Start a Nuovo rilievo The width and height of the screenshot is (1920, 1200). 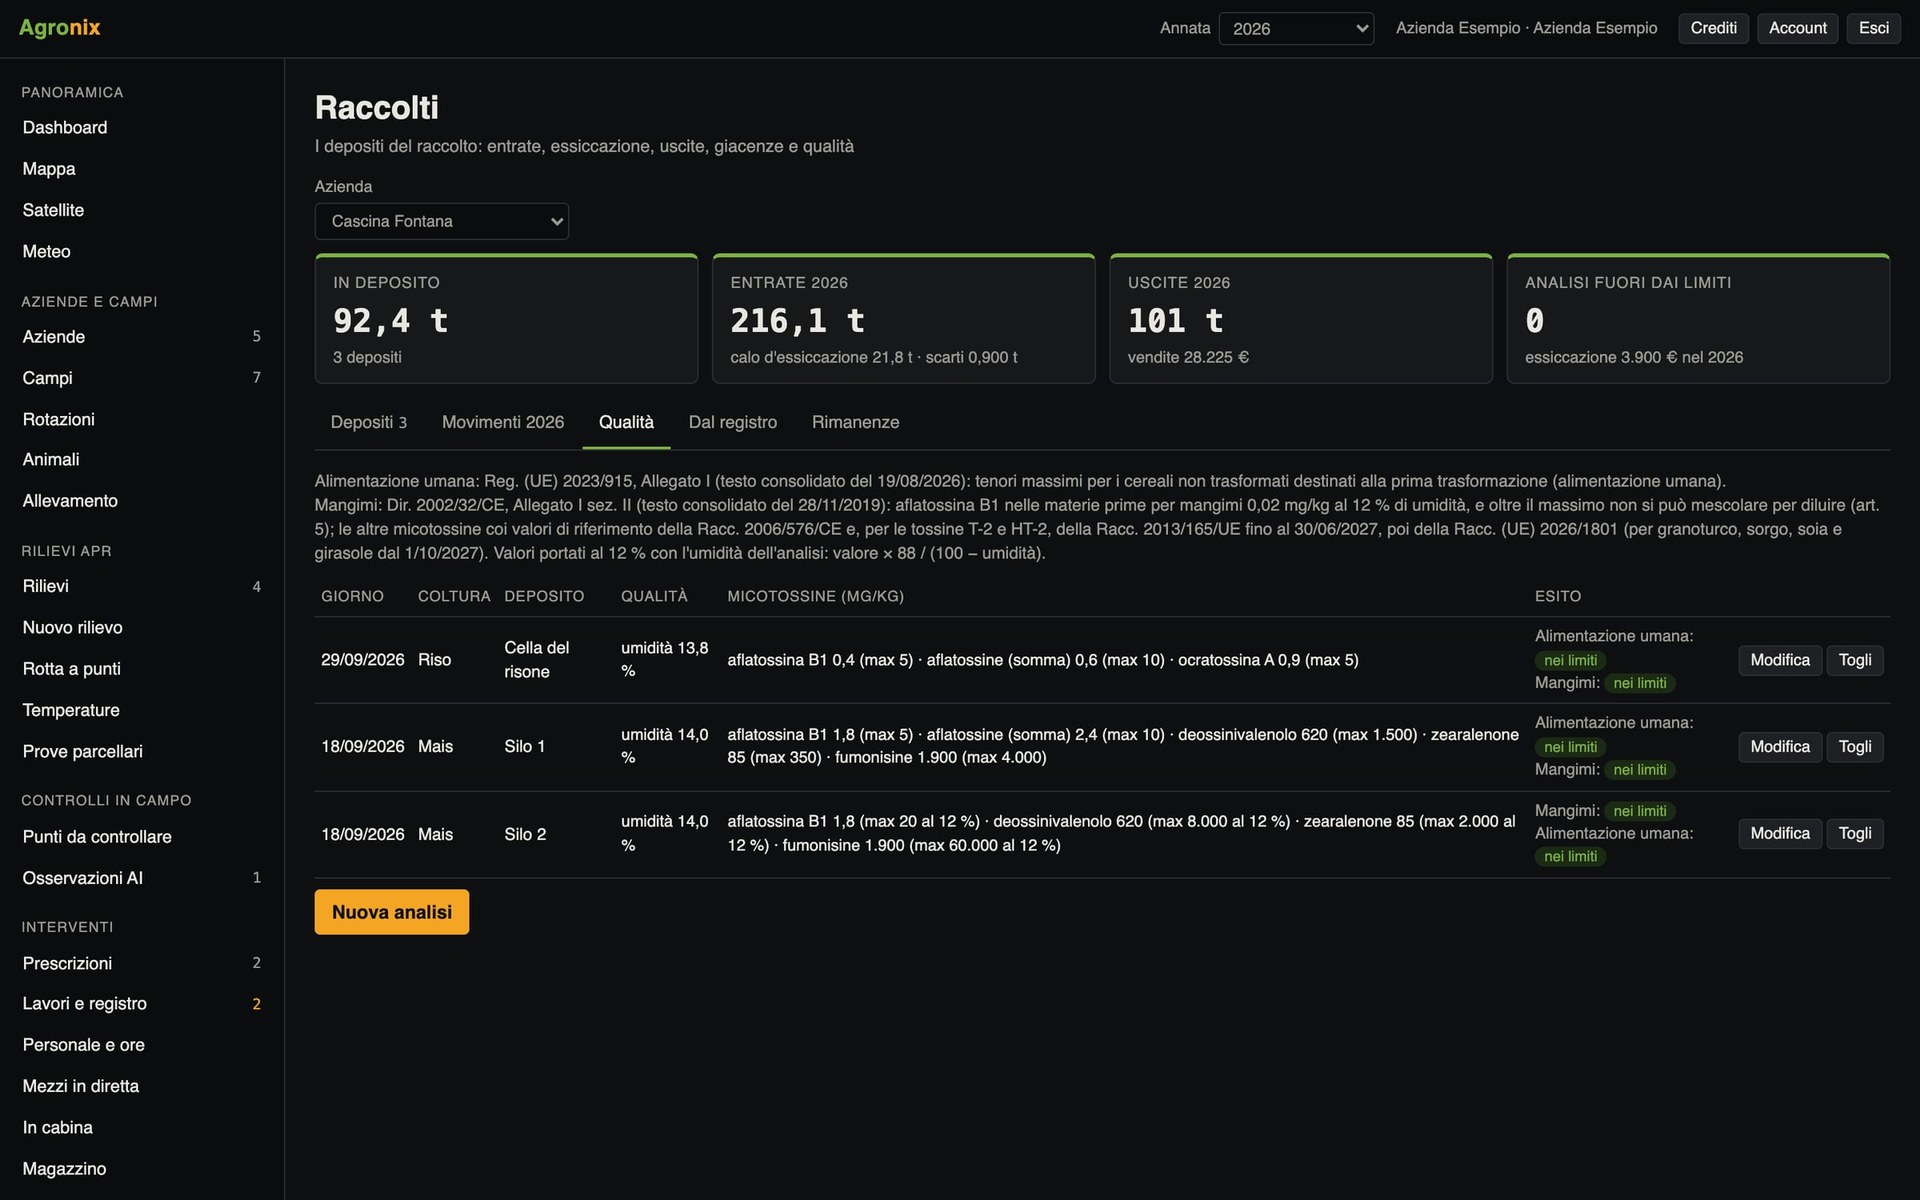[x=142, y=628]
